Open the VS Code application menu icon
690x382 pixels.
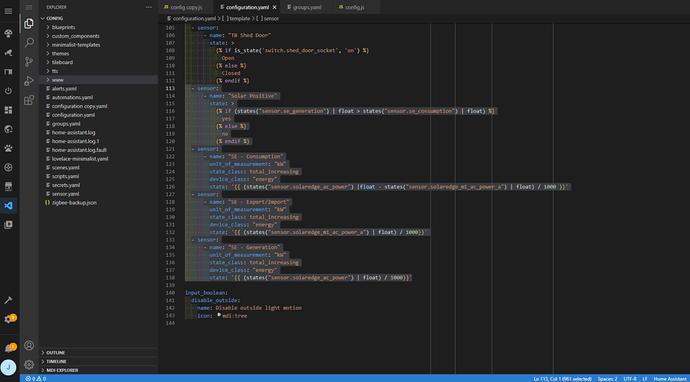(29, 7)
